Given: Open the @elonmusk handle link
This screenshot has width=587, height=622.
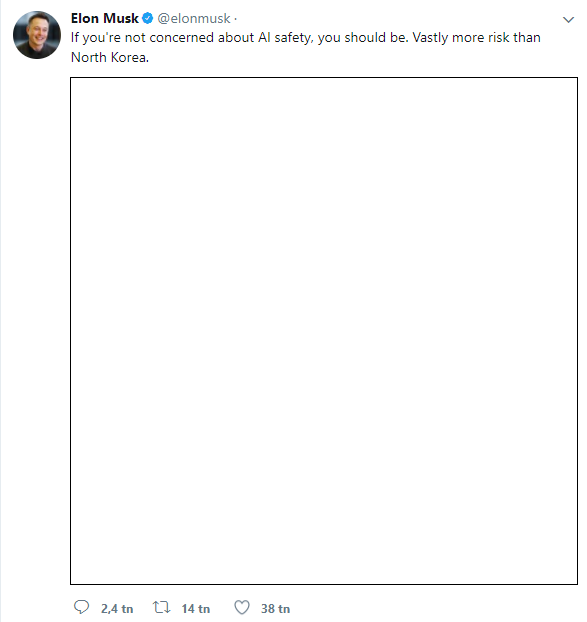Looking at the screenshot, I should coord(194,18).
